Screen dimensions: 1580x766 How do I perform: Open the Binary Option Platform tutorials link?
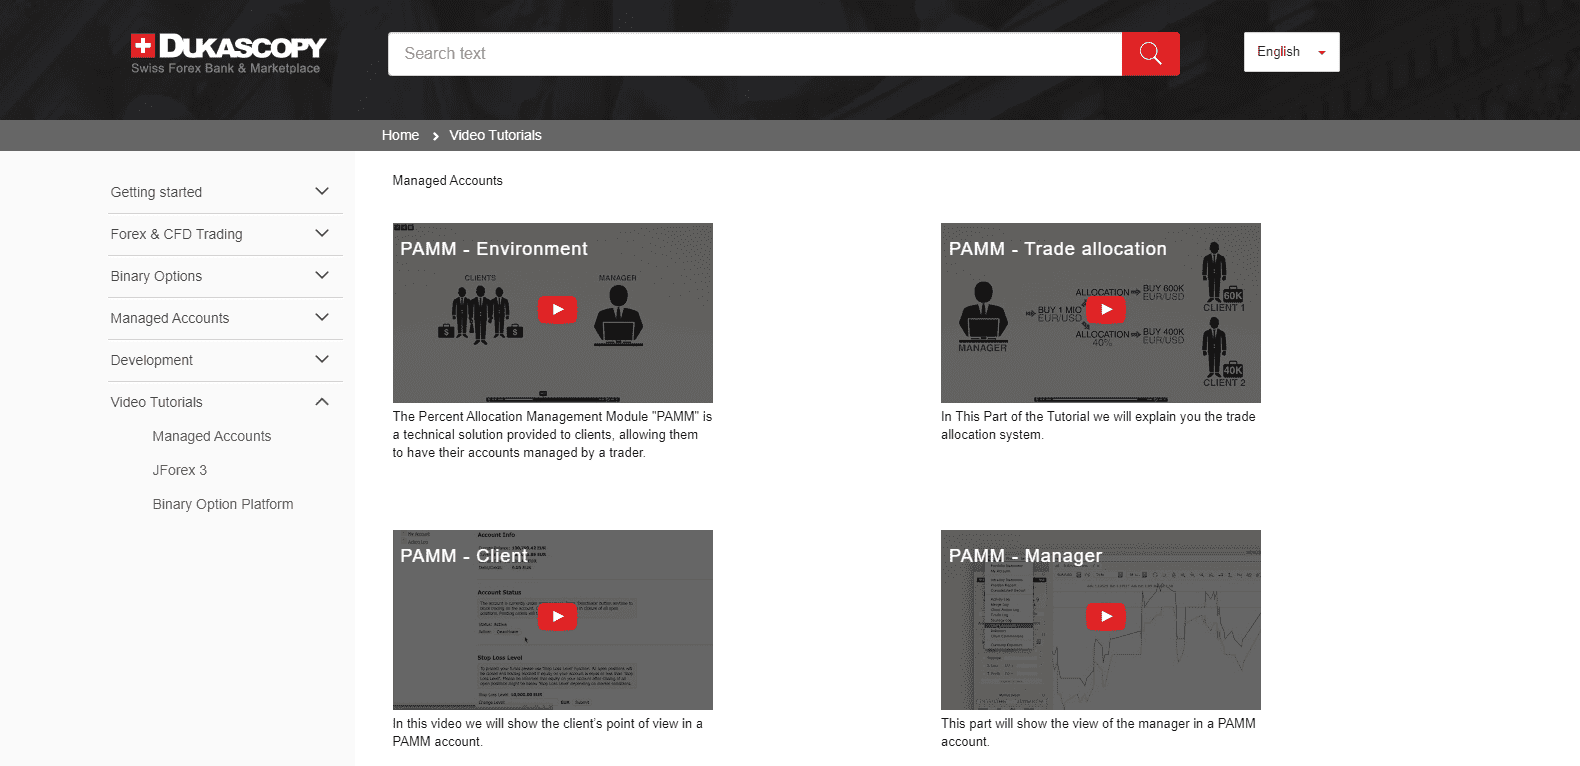point(223,504)
